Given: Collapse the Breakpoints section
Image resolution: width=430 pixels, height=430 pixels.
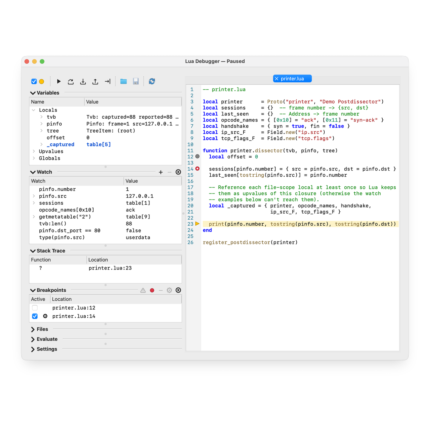Looking at the screenshot, I should coord(33,290).
